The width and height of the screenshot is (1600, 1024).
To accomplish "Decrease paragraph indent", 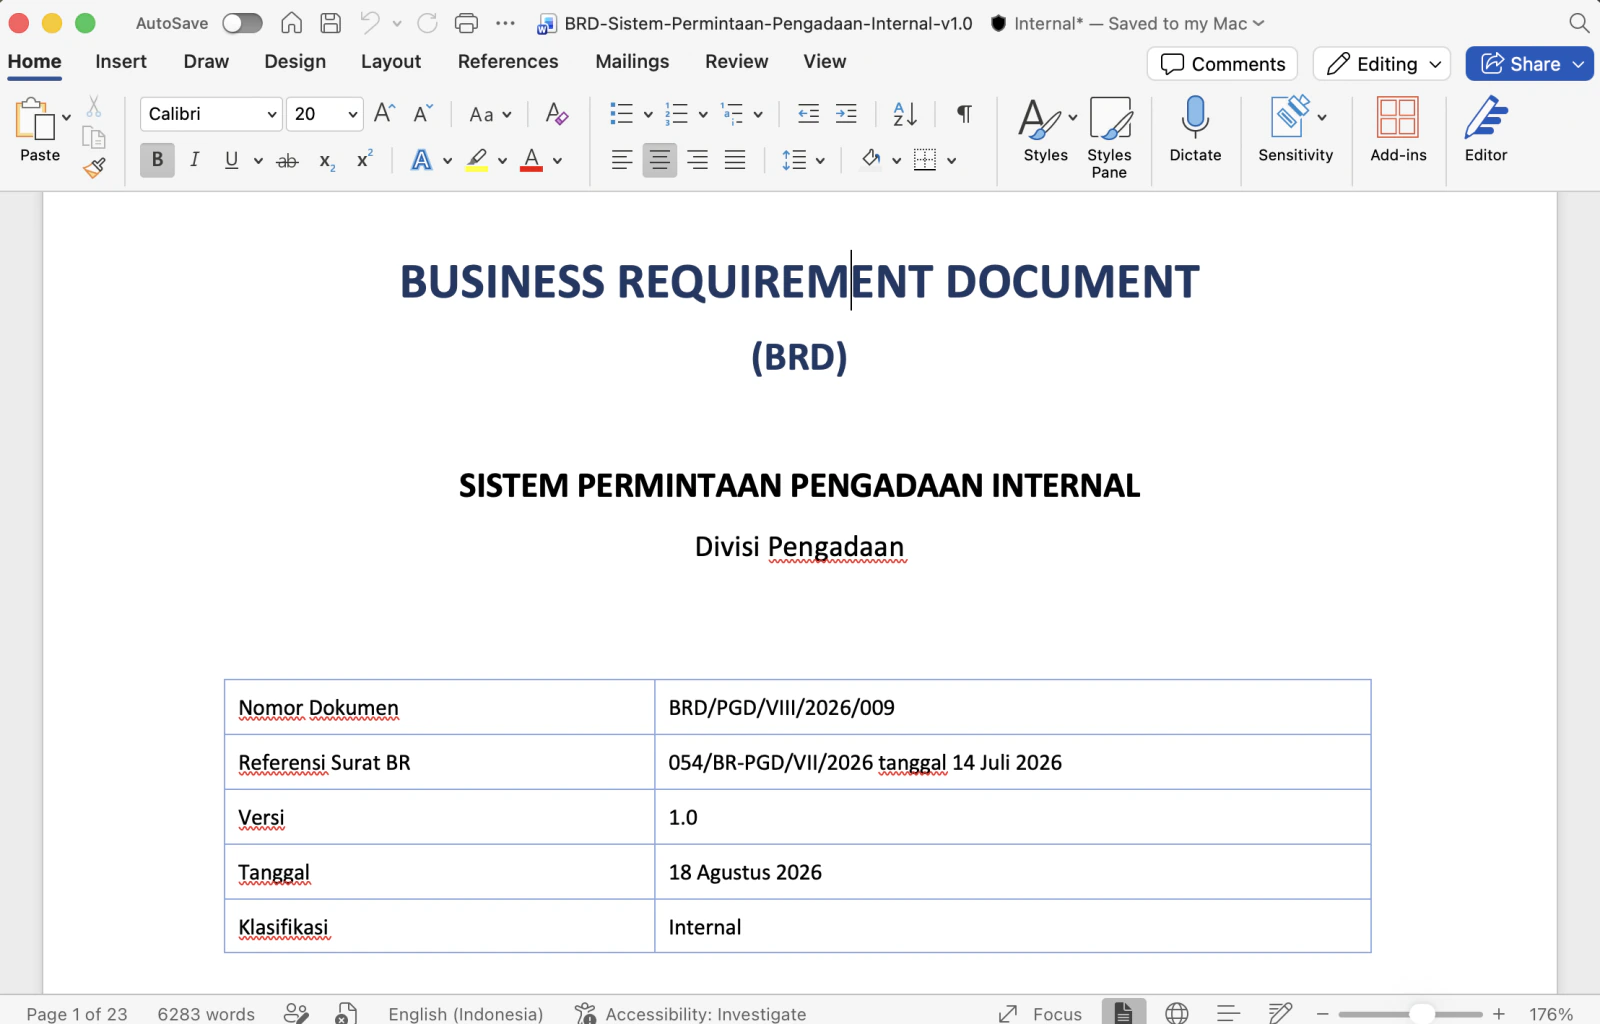I will 809,114.
